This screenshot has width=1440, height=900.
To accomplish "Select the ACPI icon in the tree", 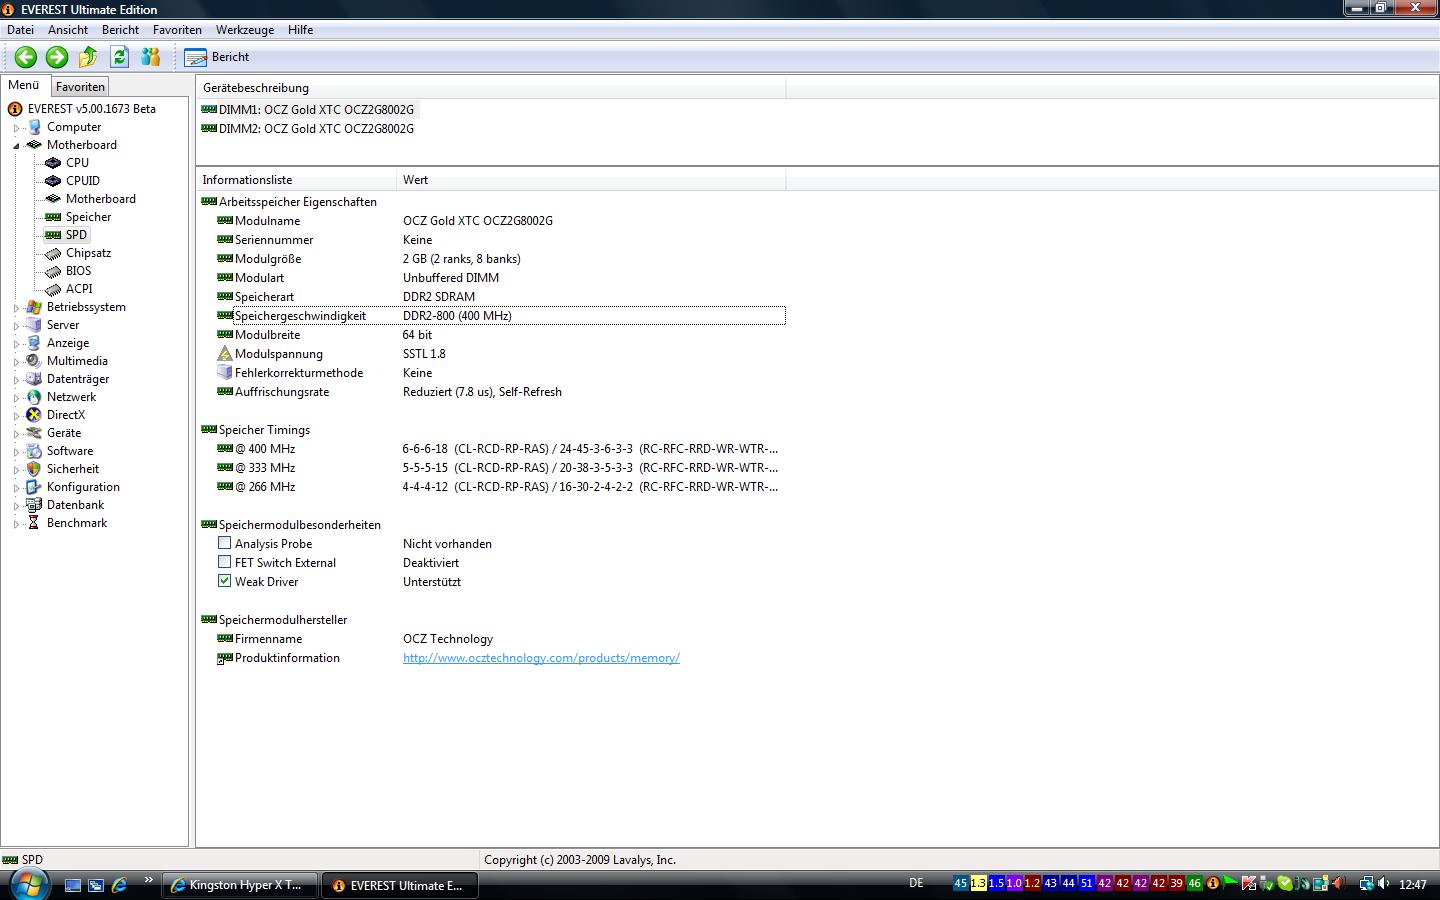I will (53, 289).
